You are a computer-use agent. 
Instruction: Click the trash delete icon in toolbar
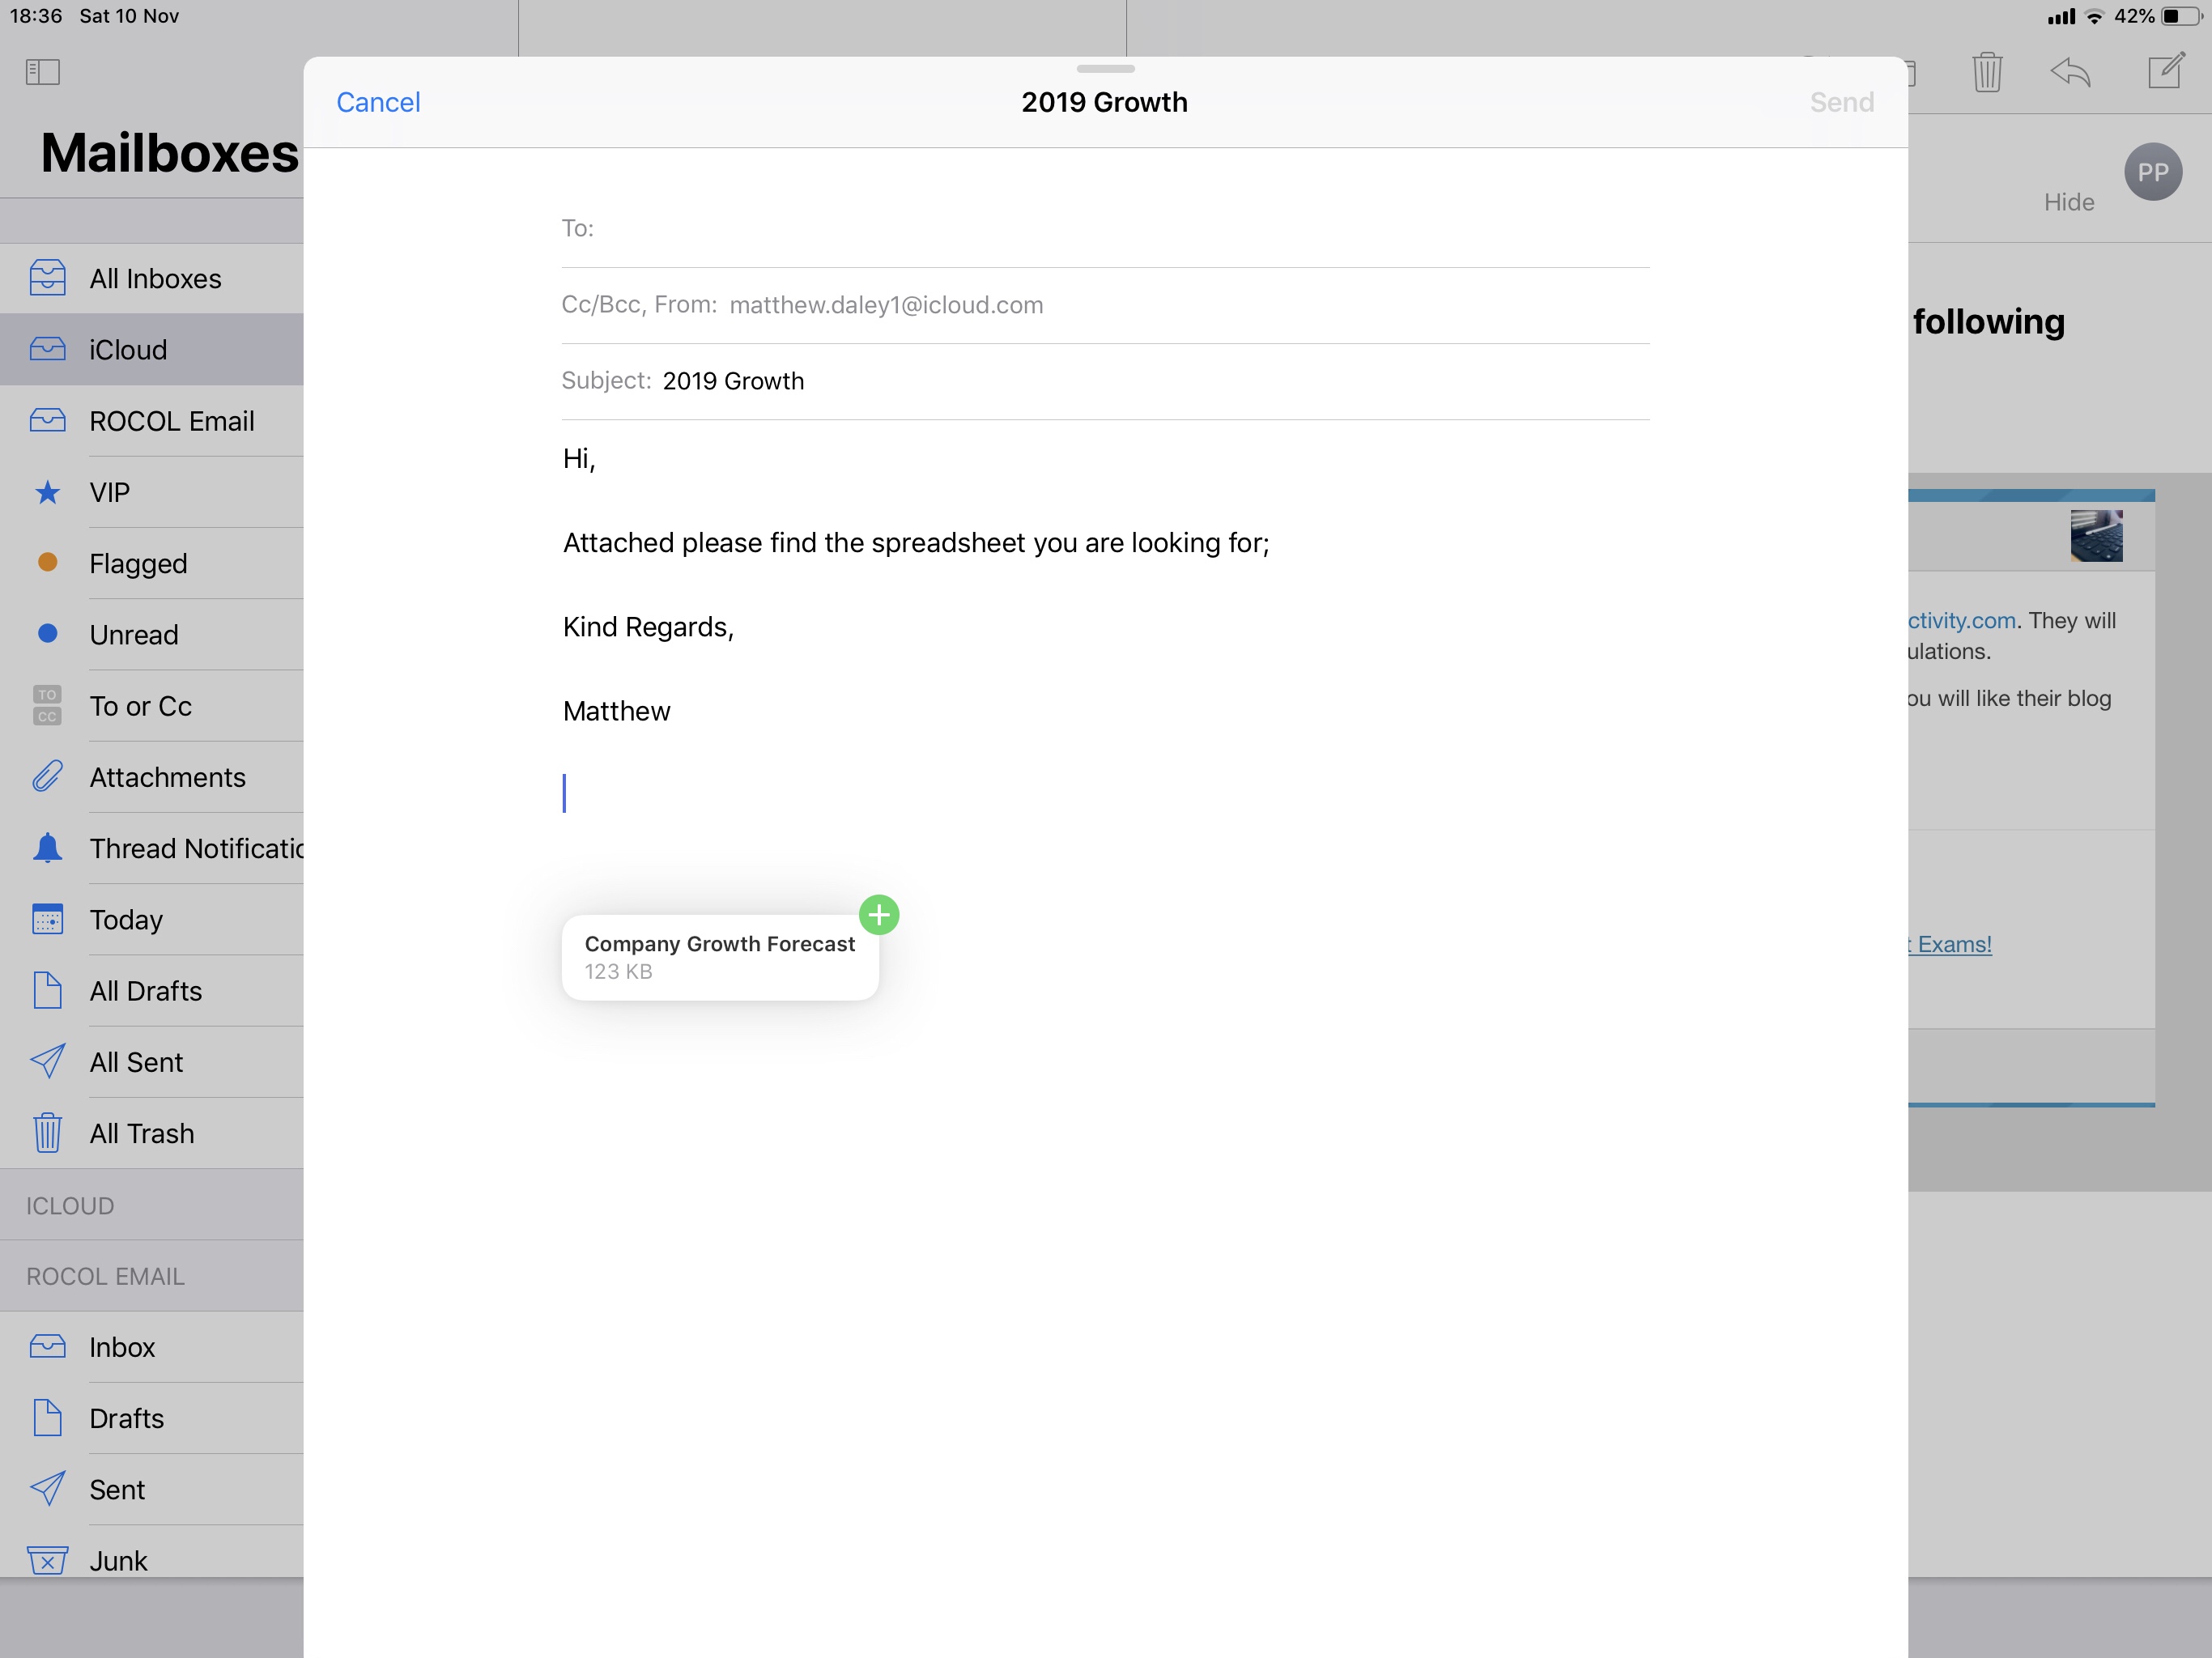1986,72
